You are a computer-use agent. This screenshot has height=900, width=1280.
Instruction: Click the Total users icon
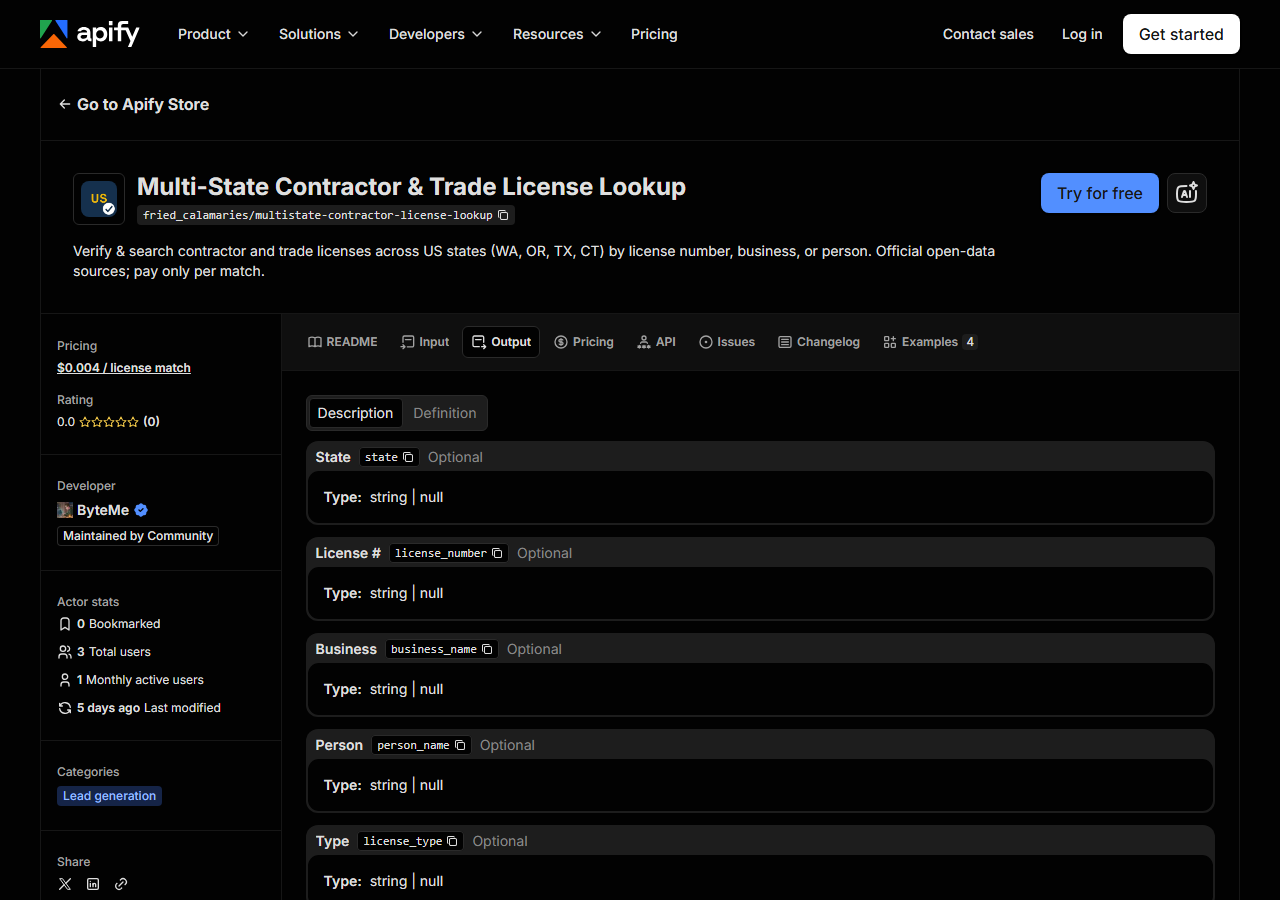(65, 652)
